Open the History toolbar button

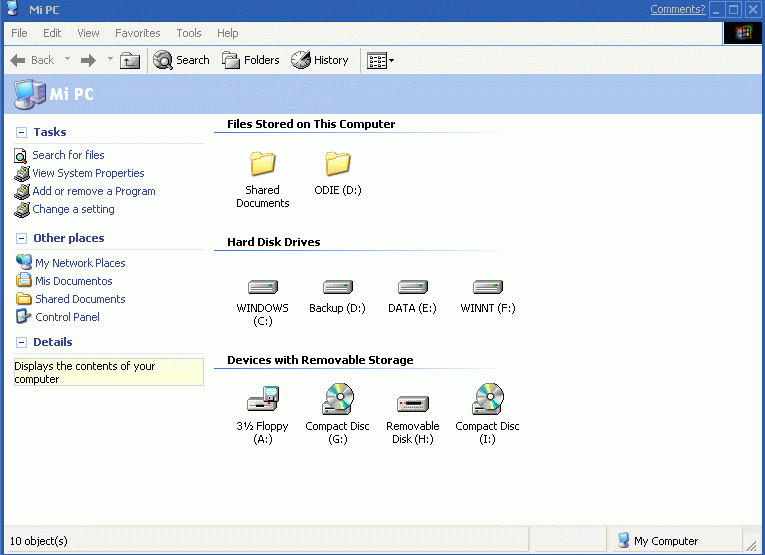[320, 60]
